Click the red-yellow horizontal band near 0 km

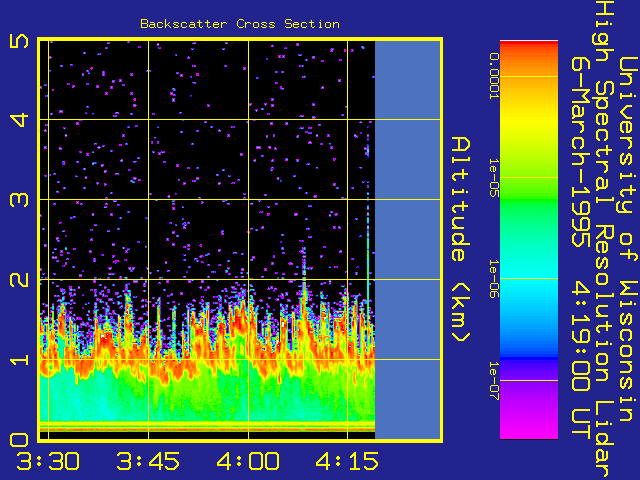pyautogui.click(x=207, y=427)
